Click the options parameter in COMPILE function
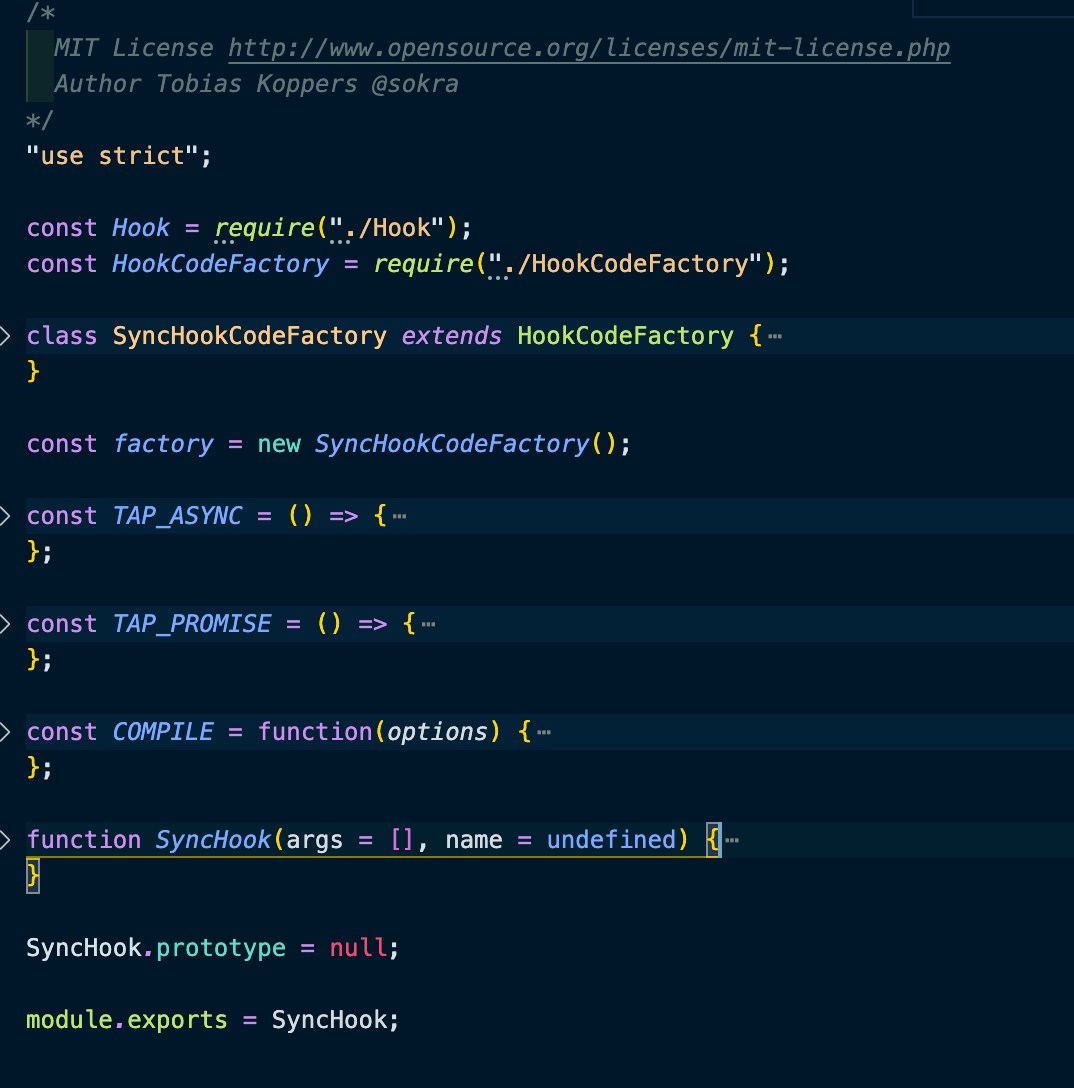Image resolution: width=1074 pixels, height=1088 pixels. [437, 732]
